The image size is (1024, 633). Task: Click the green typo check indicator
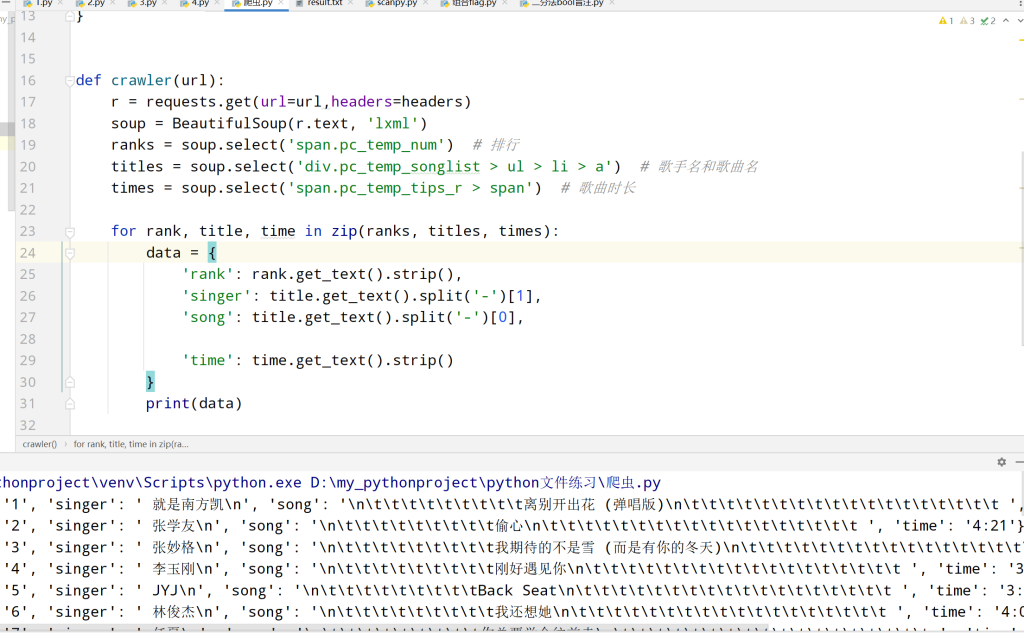987,20
